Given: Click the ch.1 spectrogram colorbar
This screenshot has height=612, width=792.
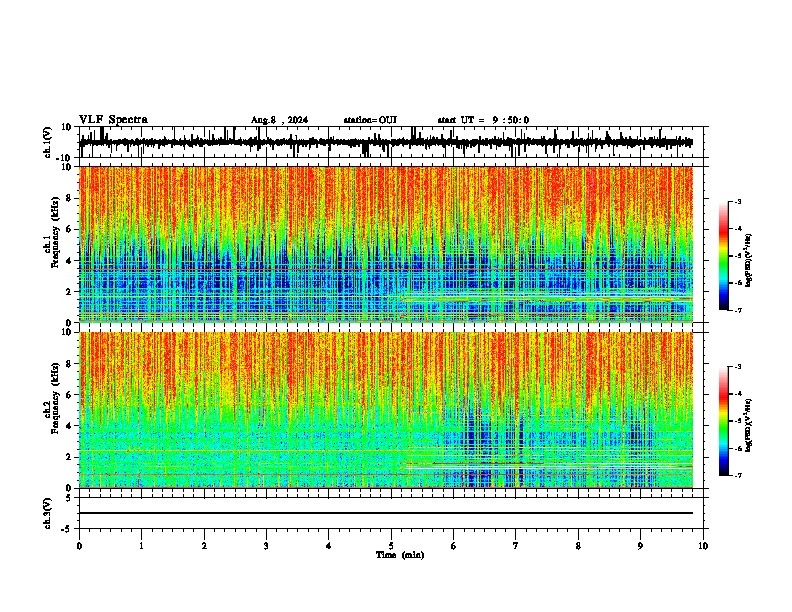Looking at the screenshot, I should point(724,256).
